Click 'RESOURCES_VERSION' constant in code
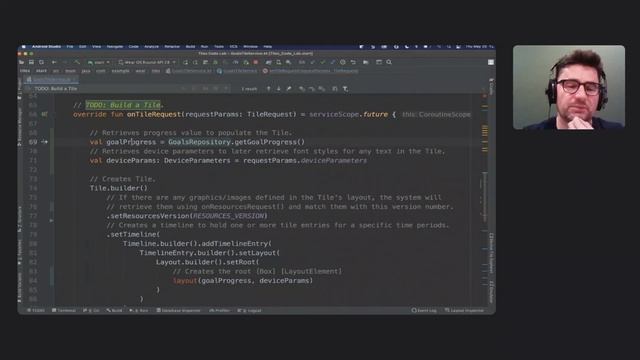This screenshot has width=640, height=360. 229,216
